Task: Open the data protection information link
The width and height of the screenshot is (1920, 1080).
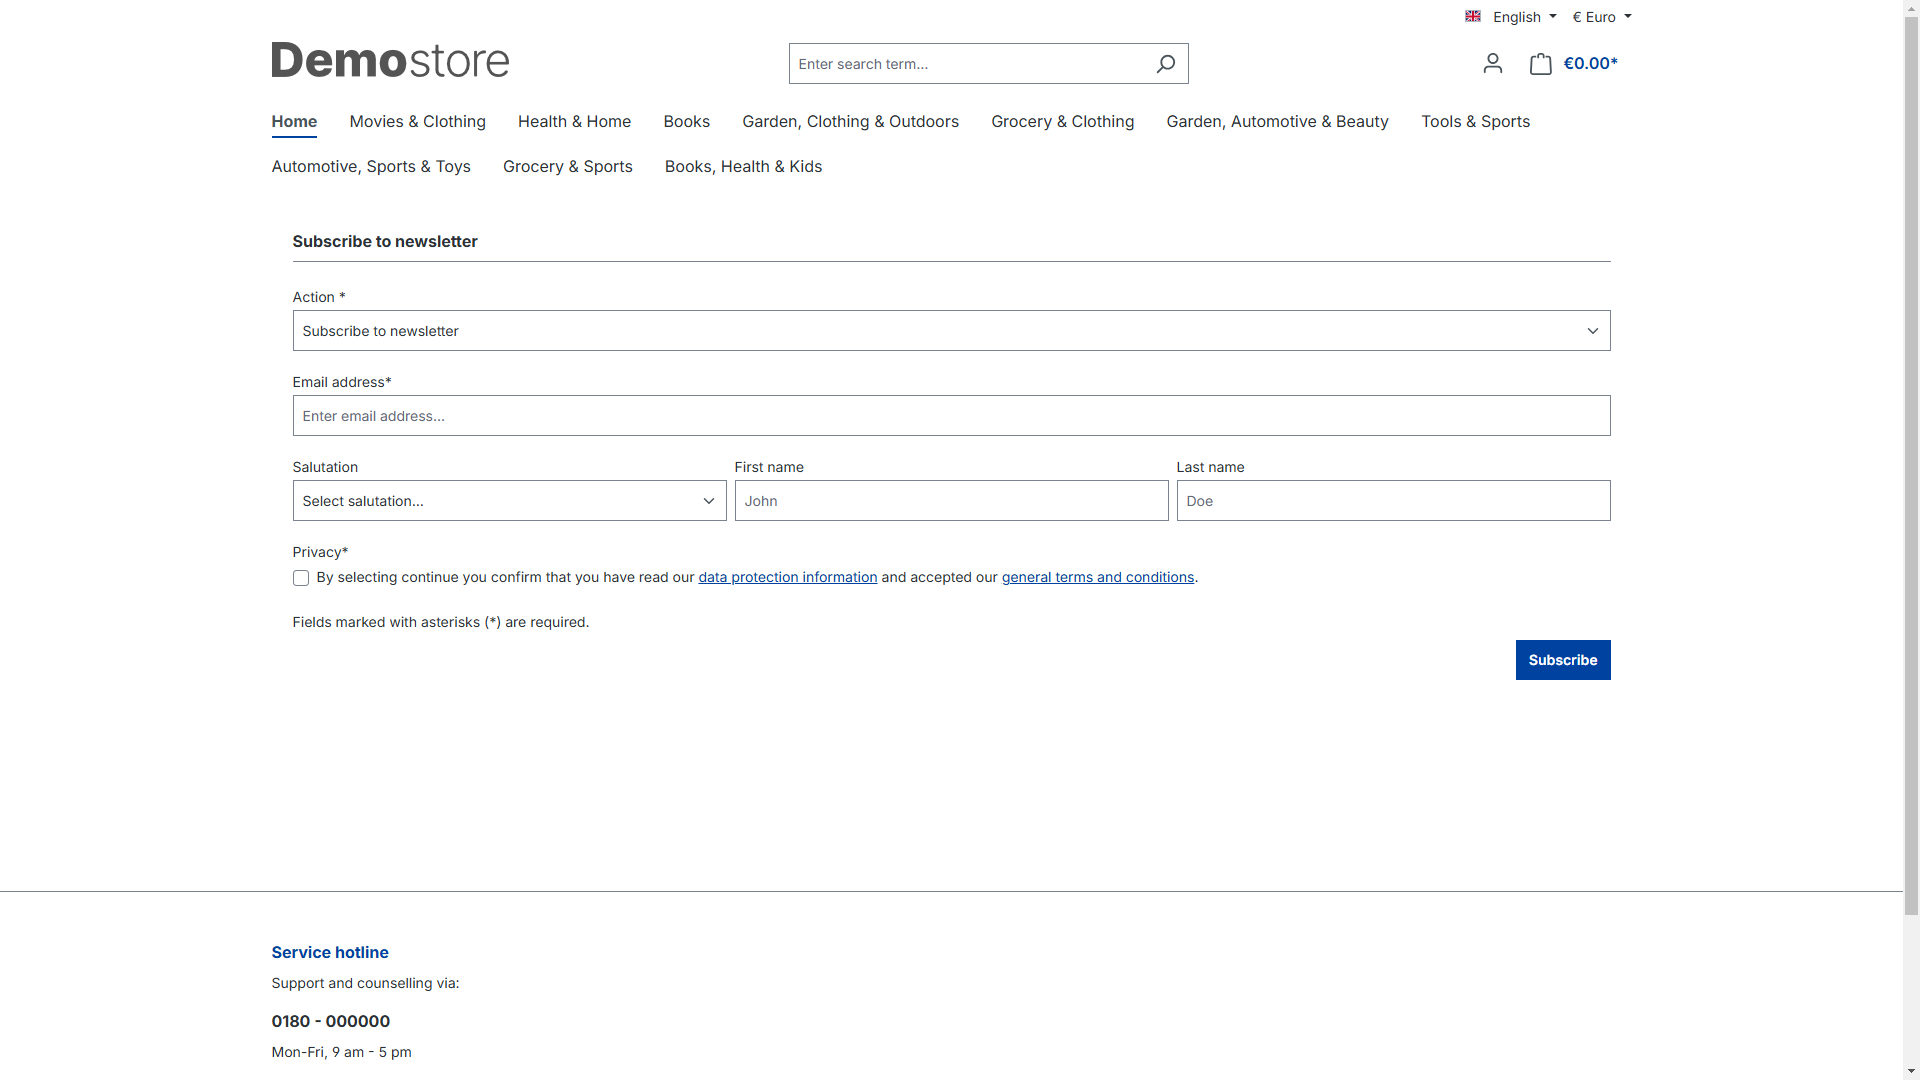Action: click(787, 578)
